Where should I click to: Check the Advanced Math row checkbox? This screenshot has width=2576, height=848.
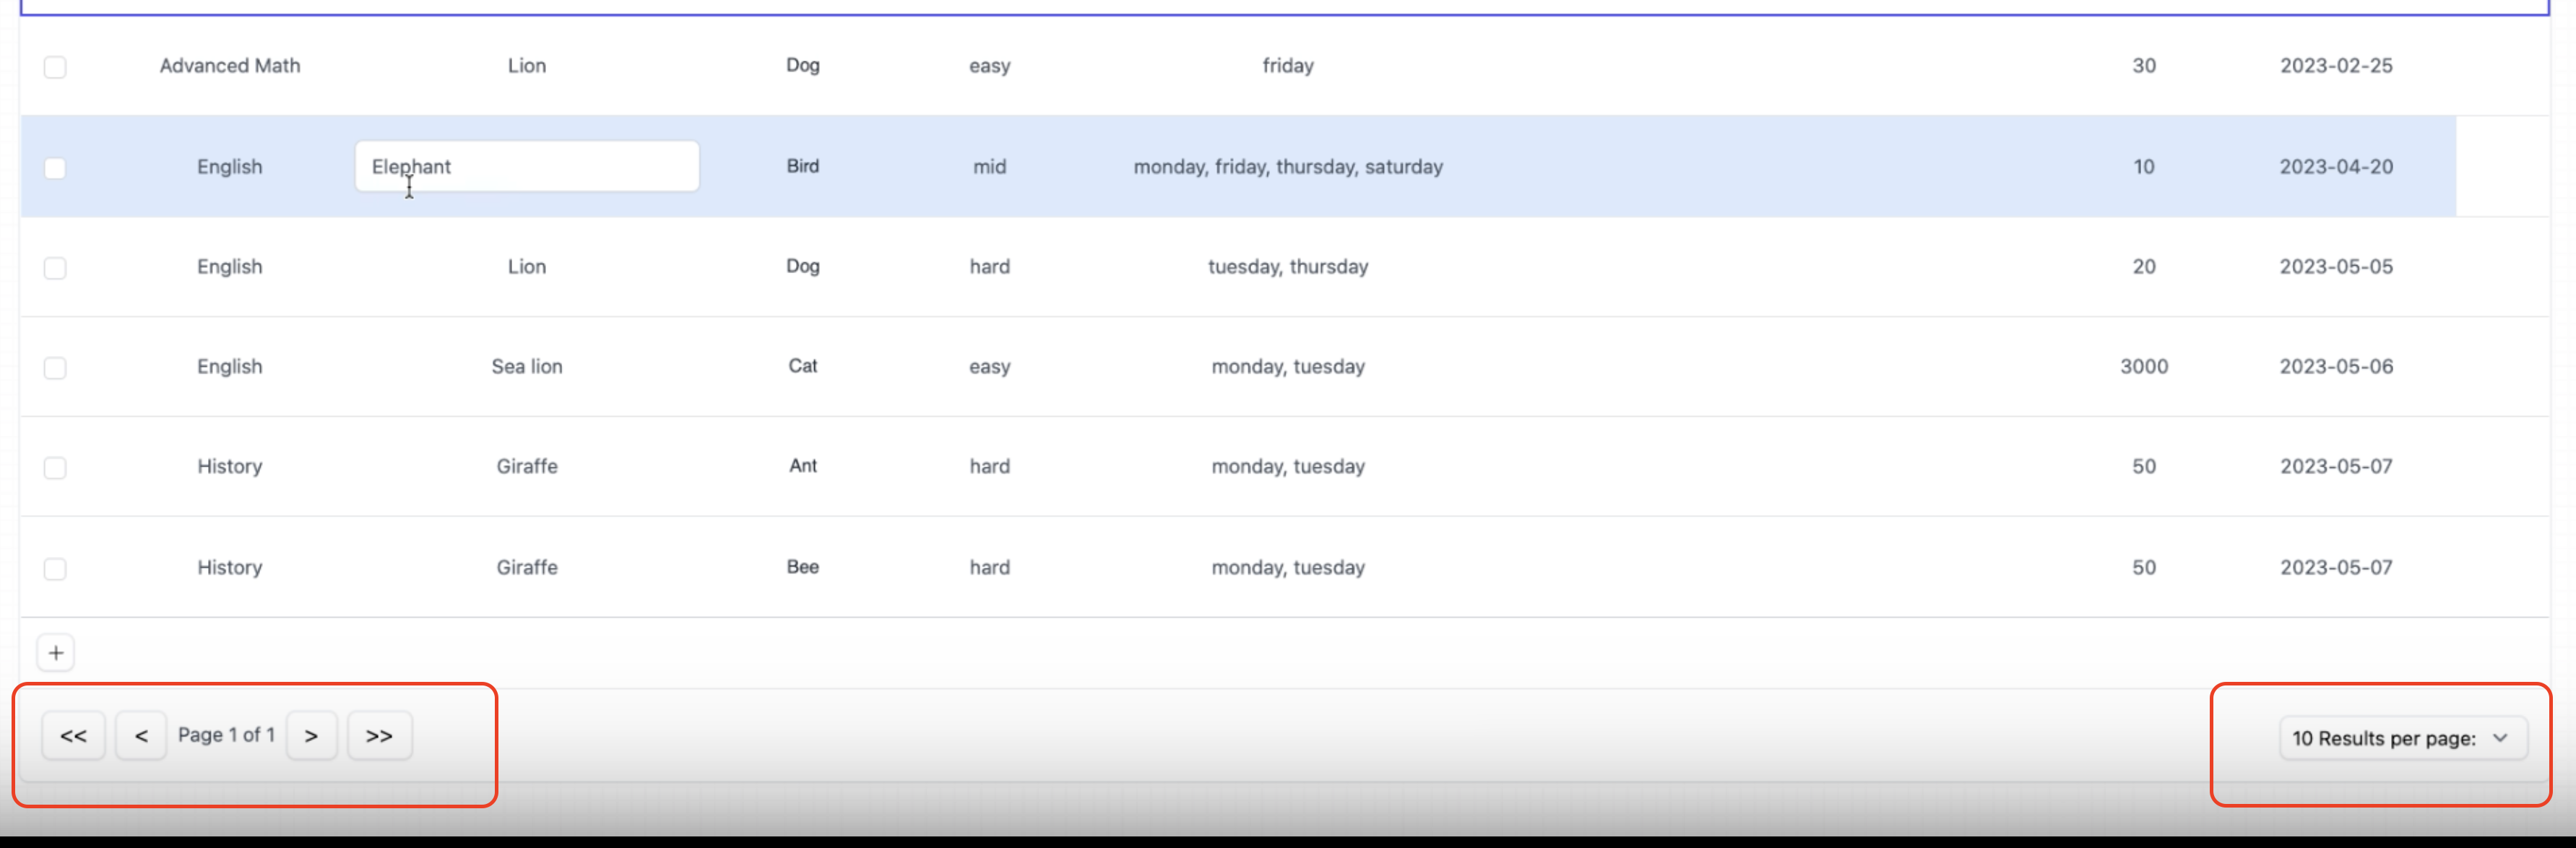[x=55, y=66]
